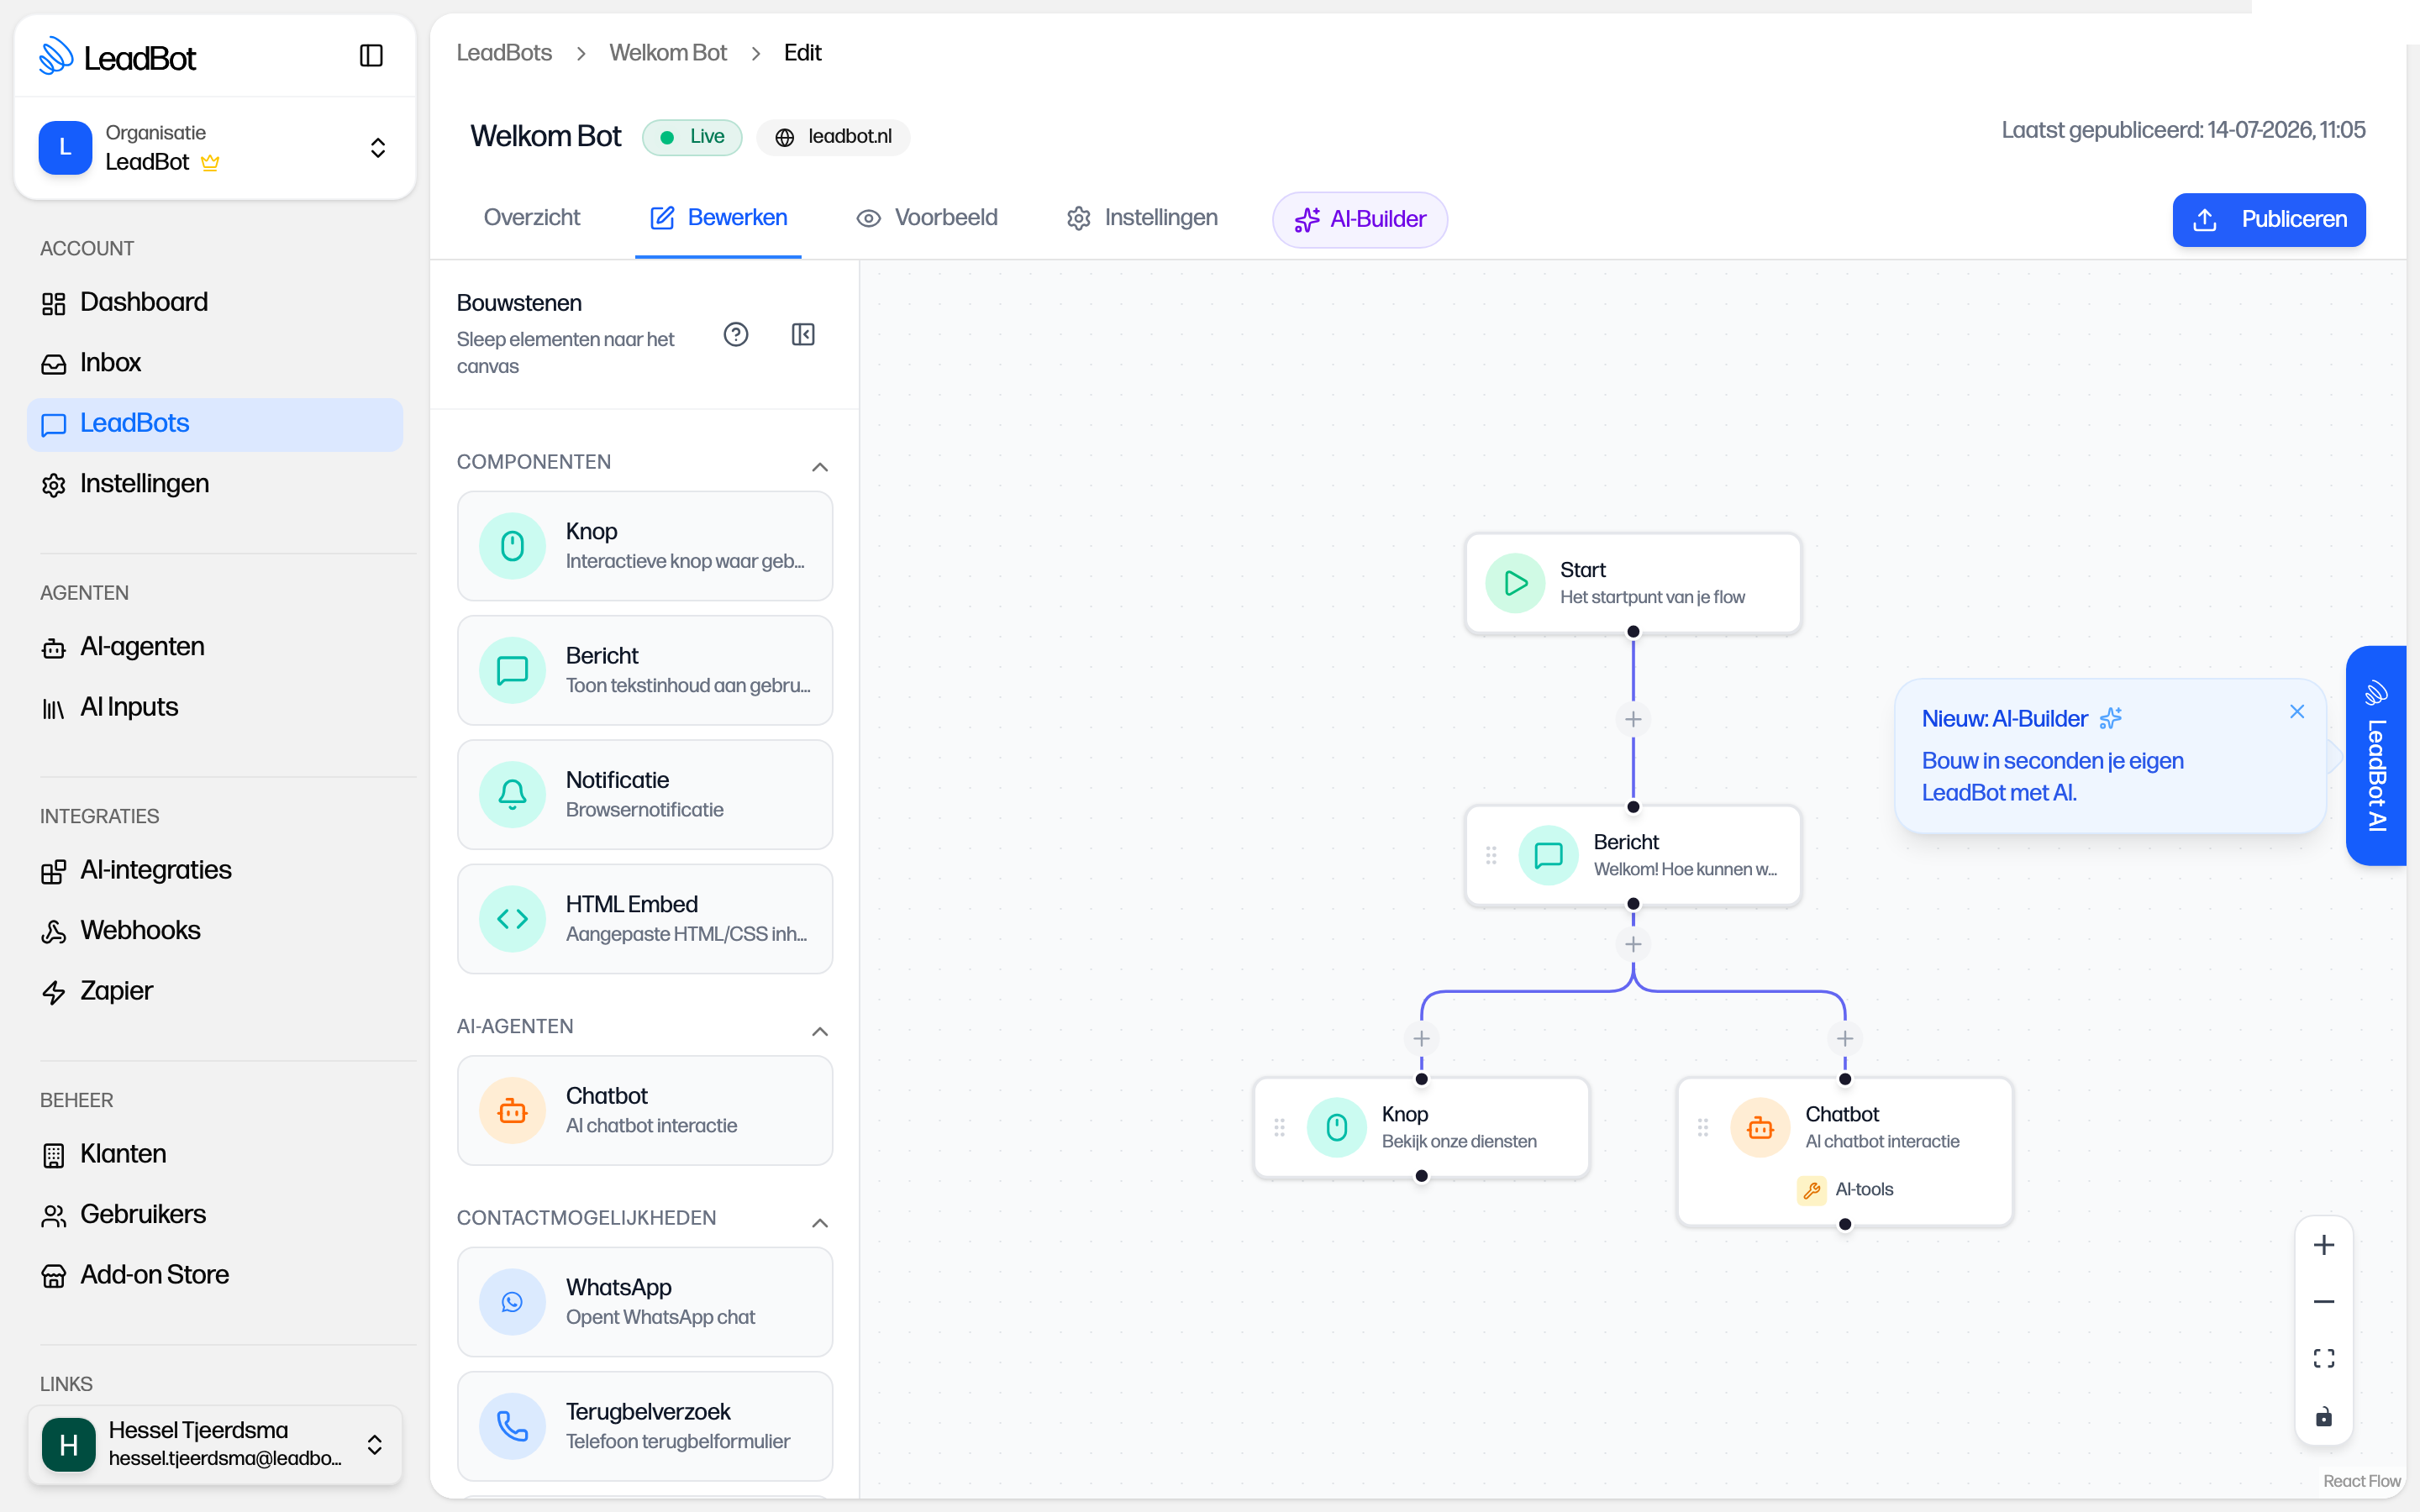Viewport: 2420px width, 1512px height.
Task: Open the AI-Builder button
Action: point(1360,220)
